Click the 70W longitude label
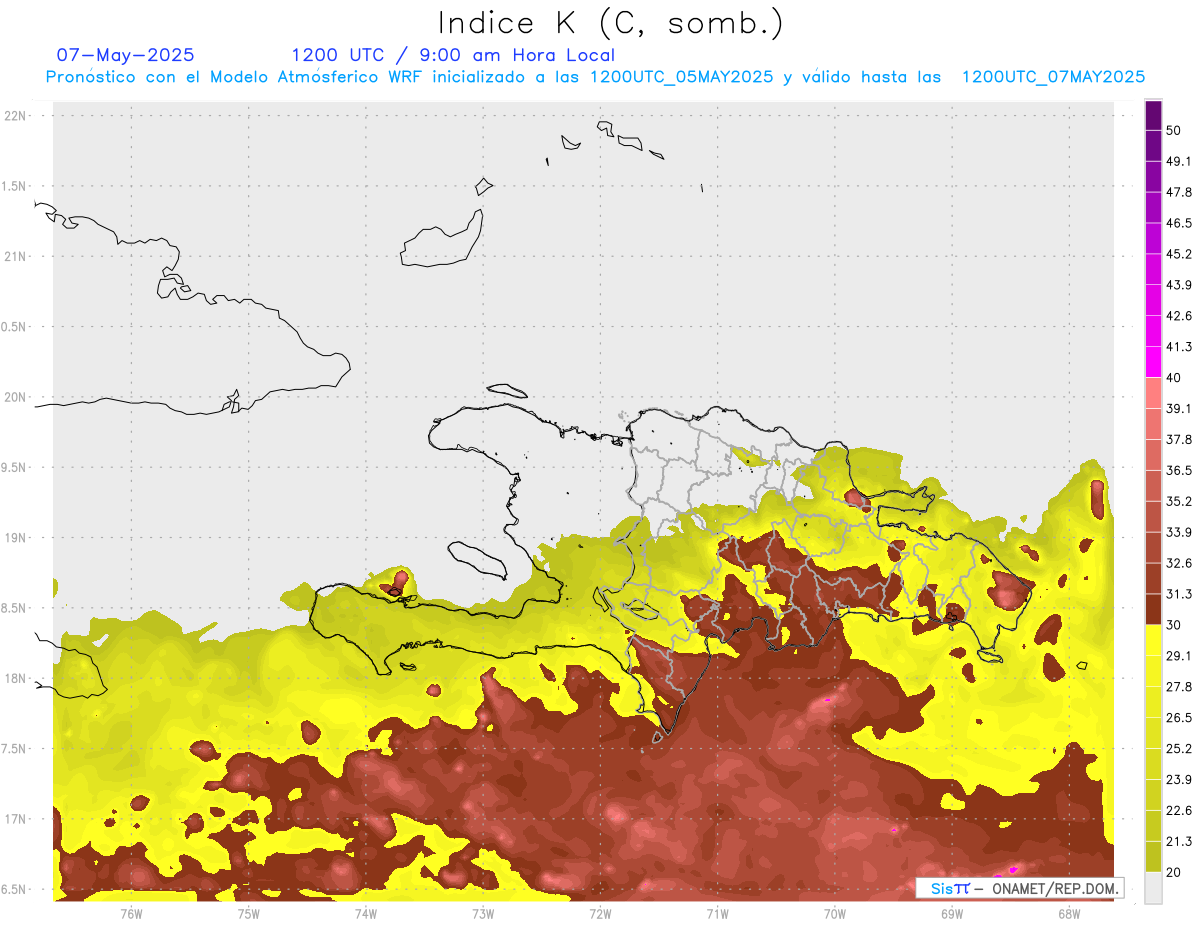 (835, 913)
